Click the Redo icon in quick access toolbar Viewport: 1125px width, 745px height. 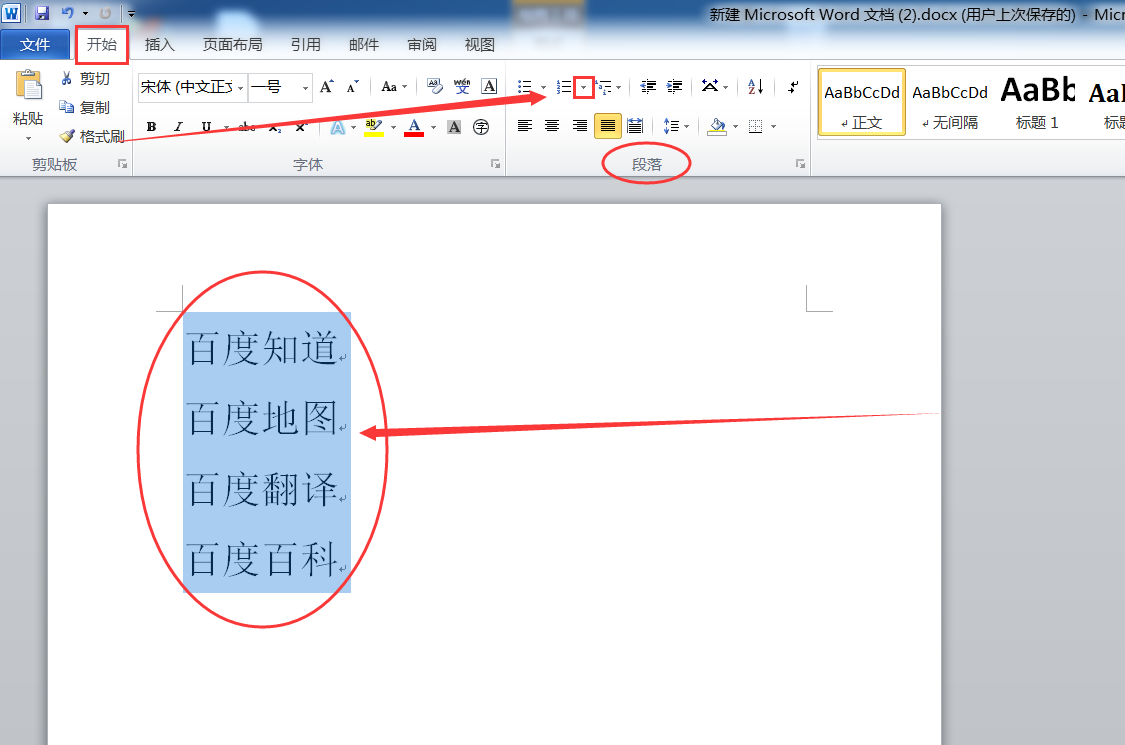point(105,13)
